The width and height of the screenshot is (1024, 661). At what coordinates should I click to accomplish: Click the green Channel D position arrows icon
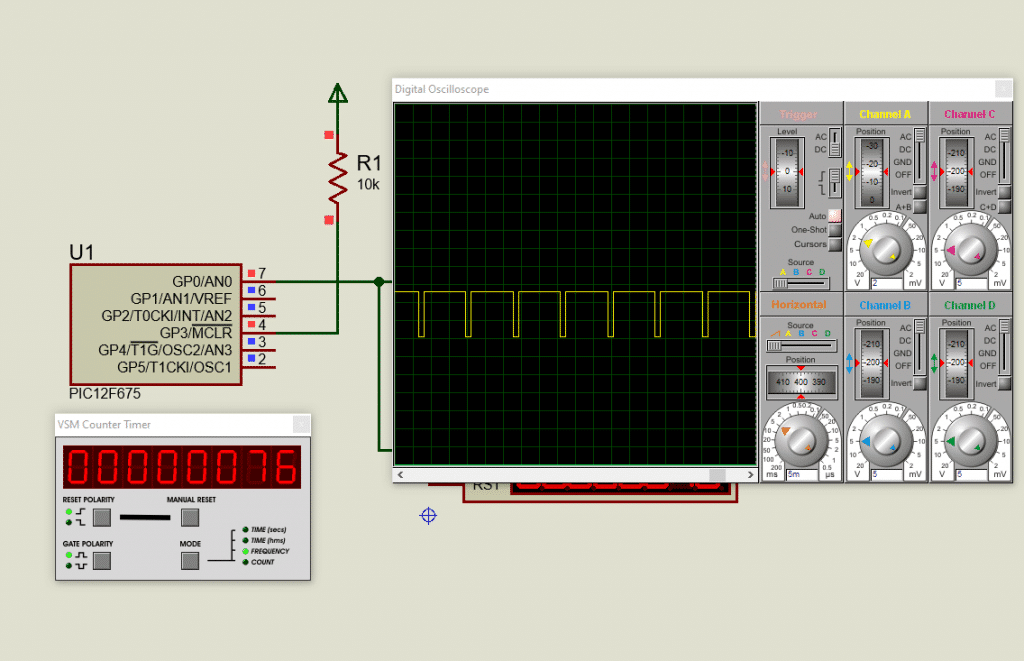(935, 363)
